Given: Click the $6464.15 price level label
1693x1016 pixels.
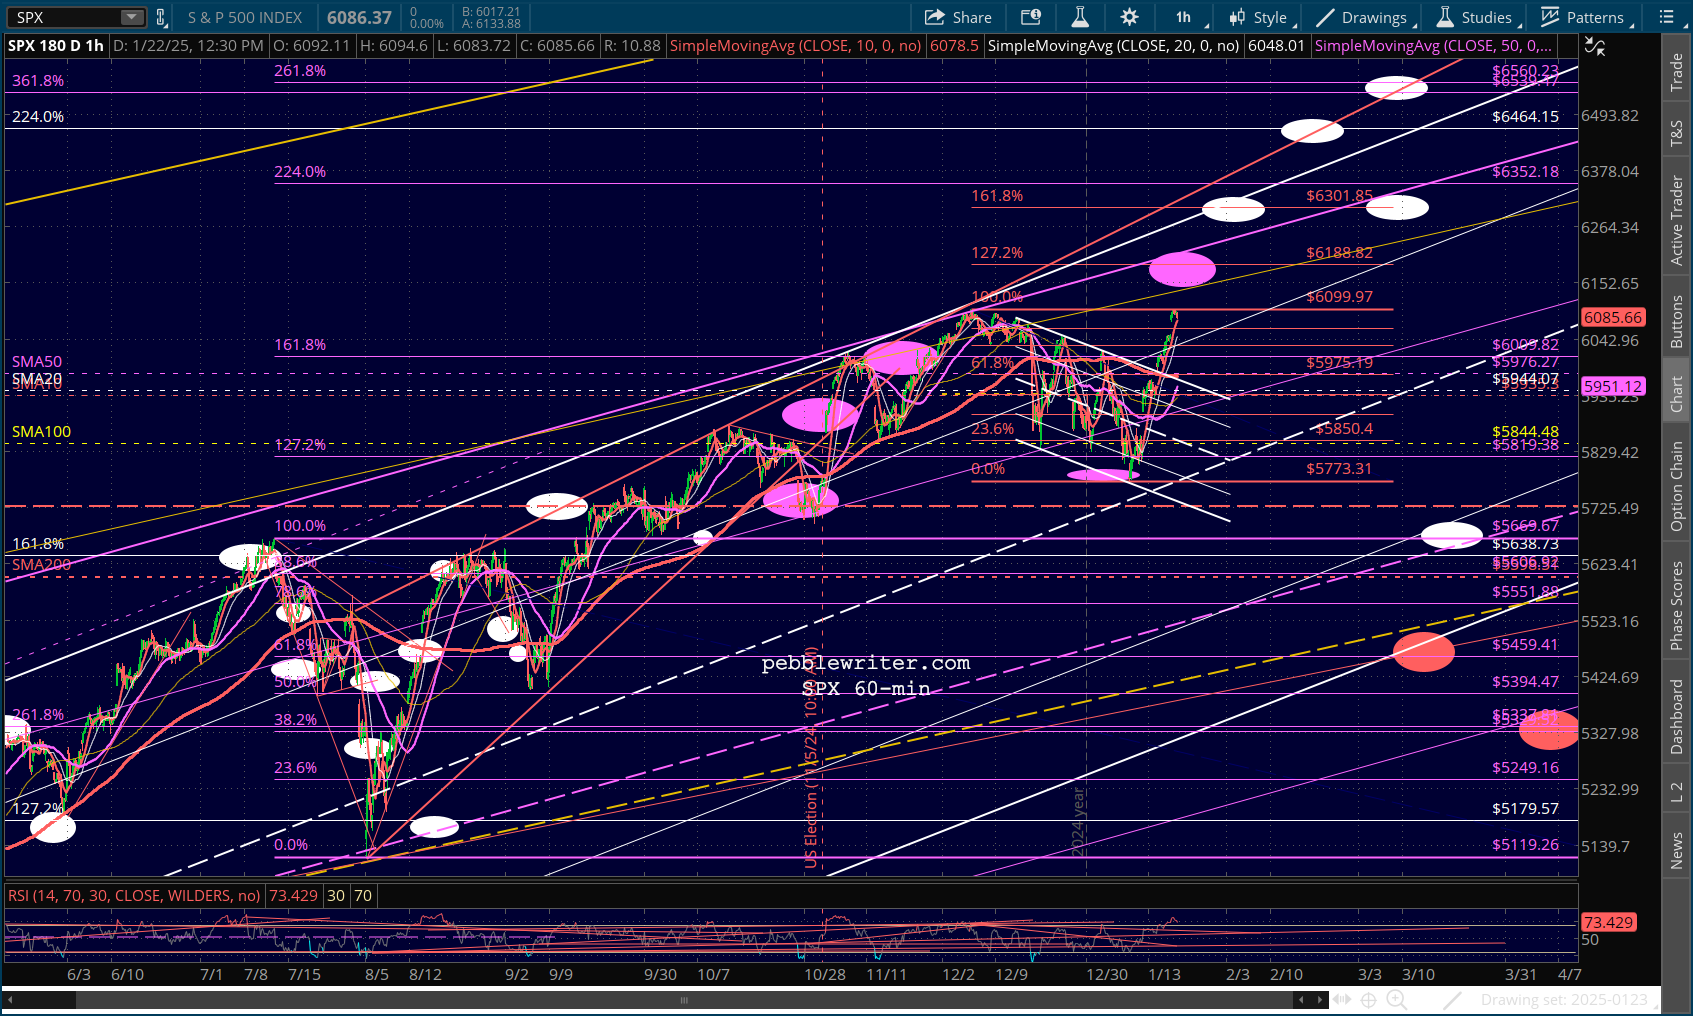Looking at the screenshot, I should pyautogui.click(x=1525, y=117).
